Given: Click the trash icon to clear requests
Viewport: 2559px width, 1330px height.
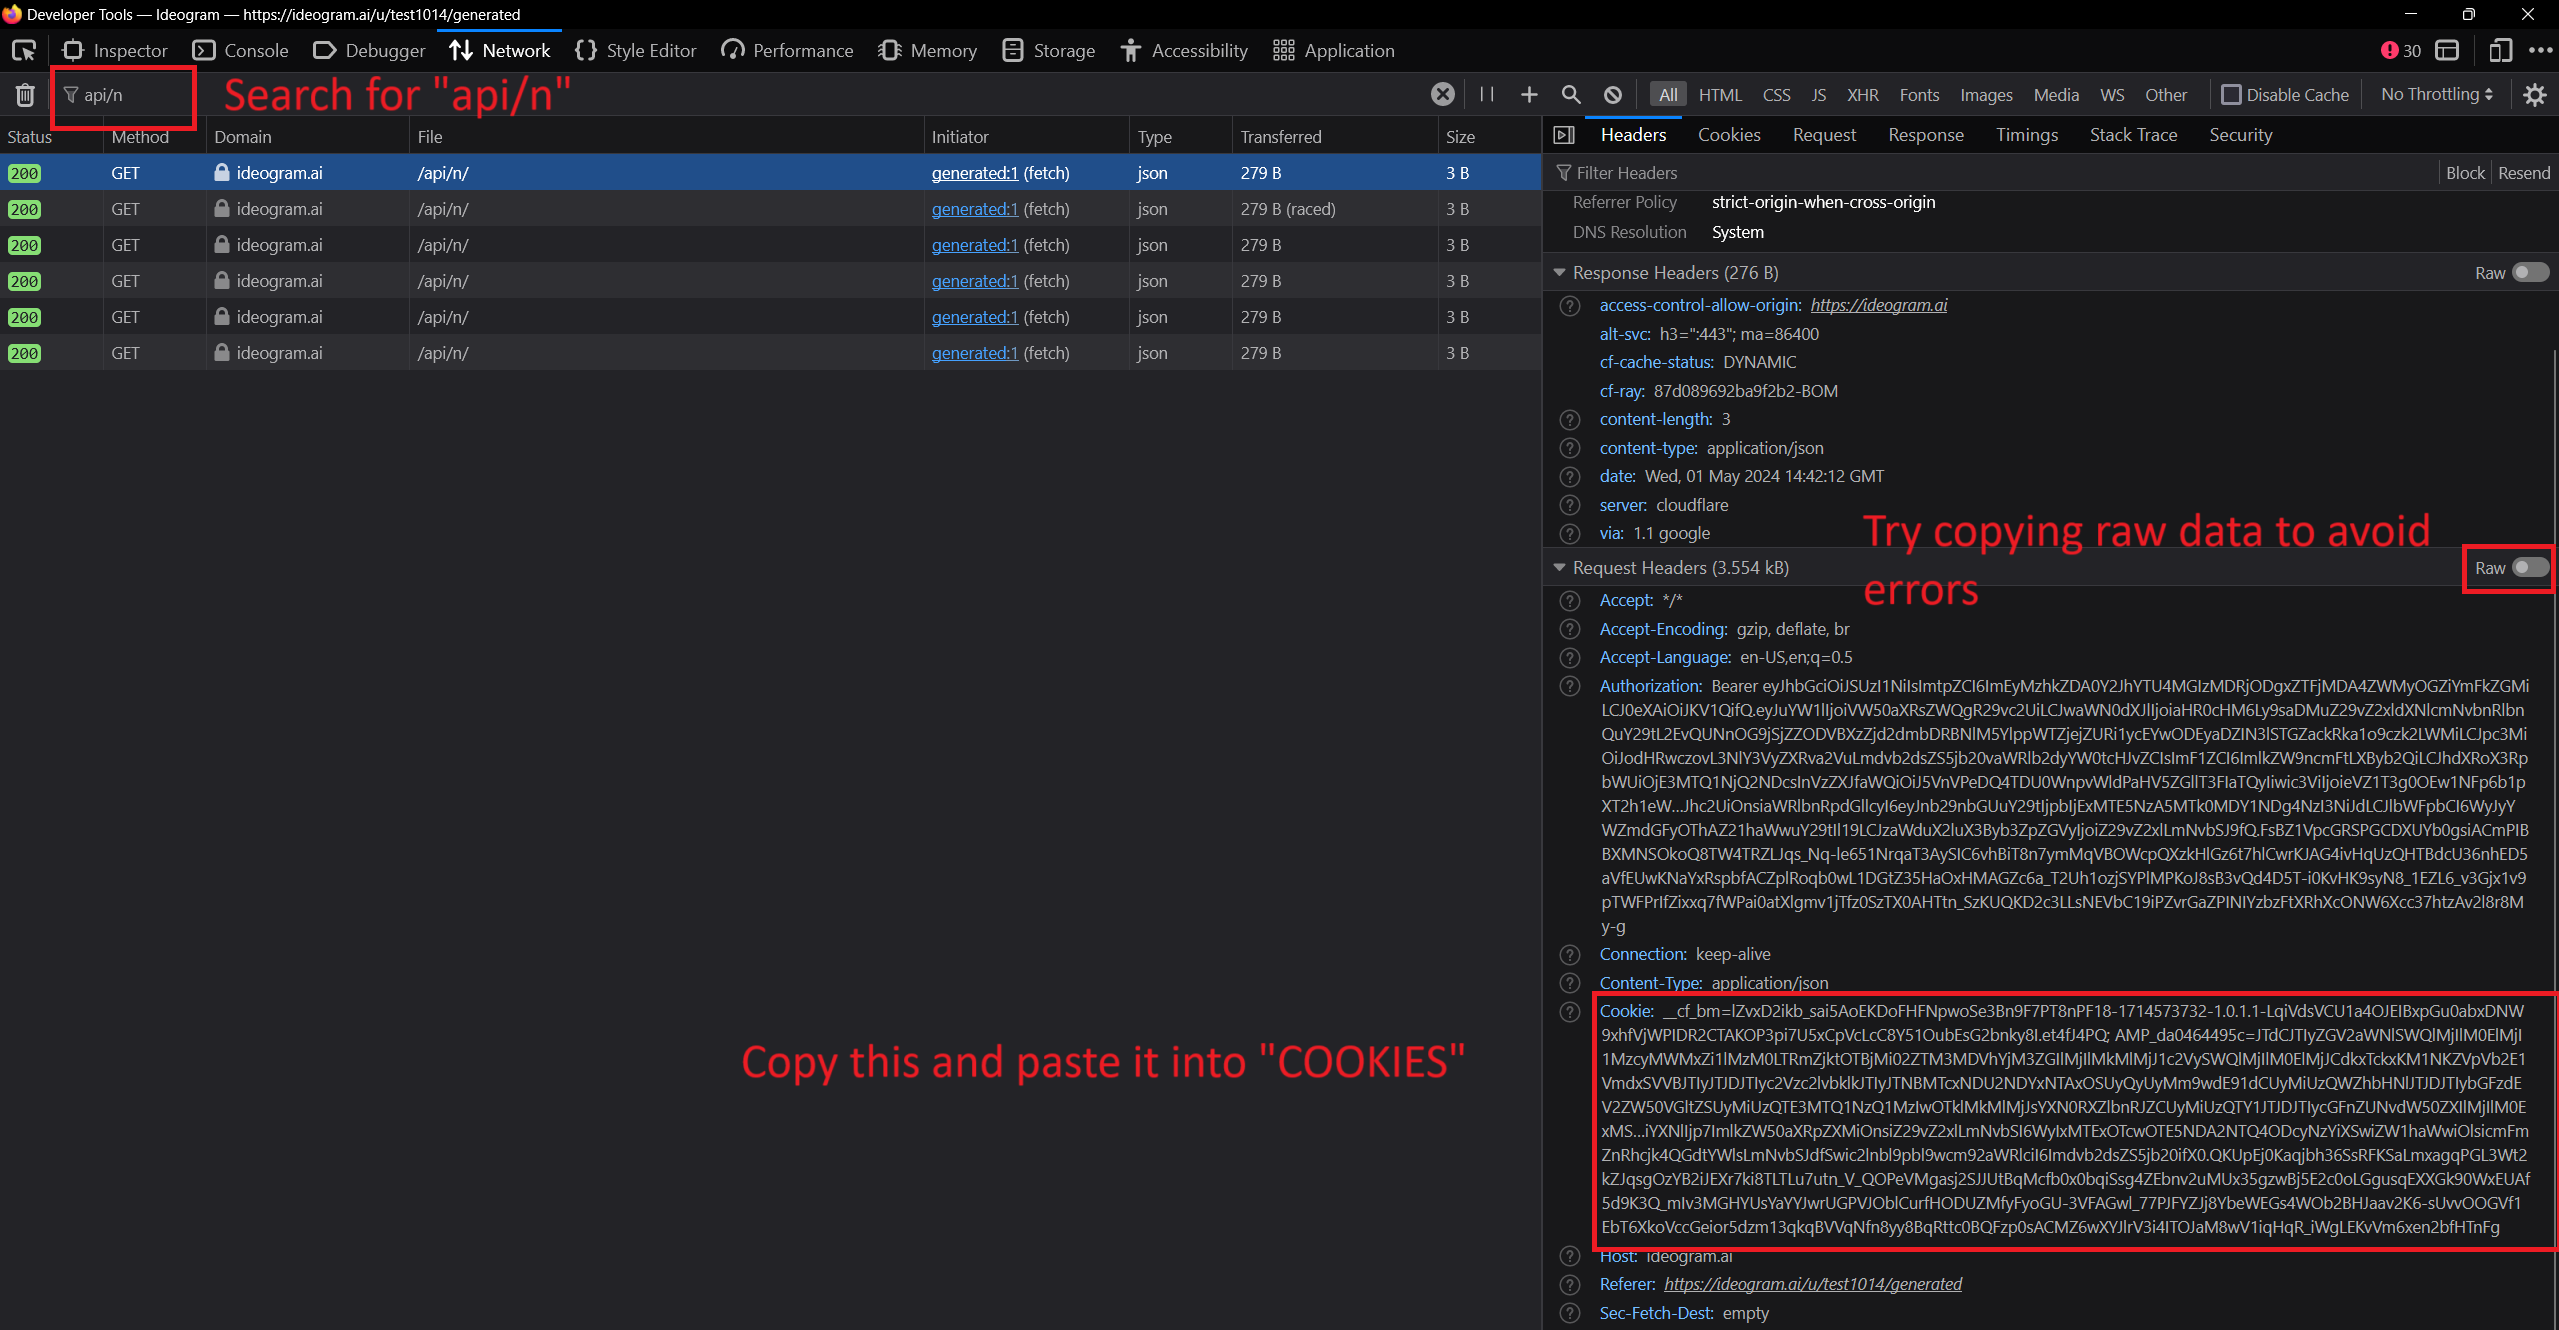Looking at the screenshot, I should (25, 95).
